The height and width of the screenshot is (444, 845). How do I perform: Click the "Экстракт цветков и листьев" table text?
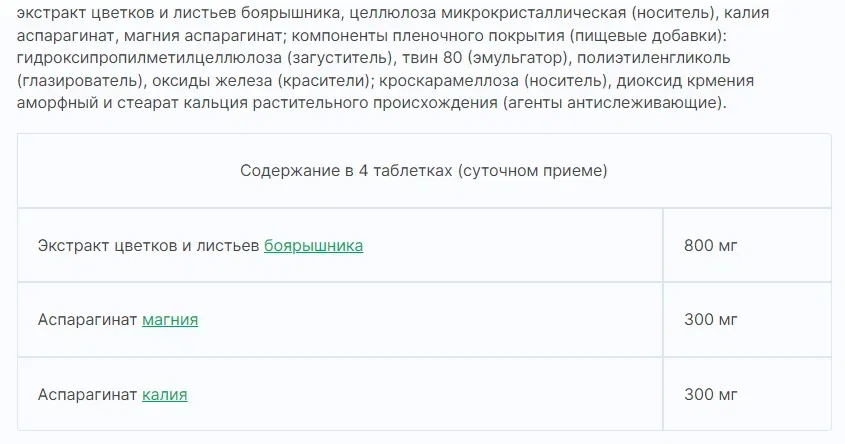point(148,245)
